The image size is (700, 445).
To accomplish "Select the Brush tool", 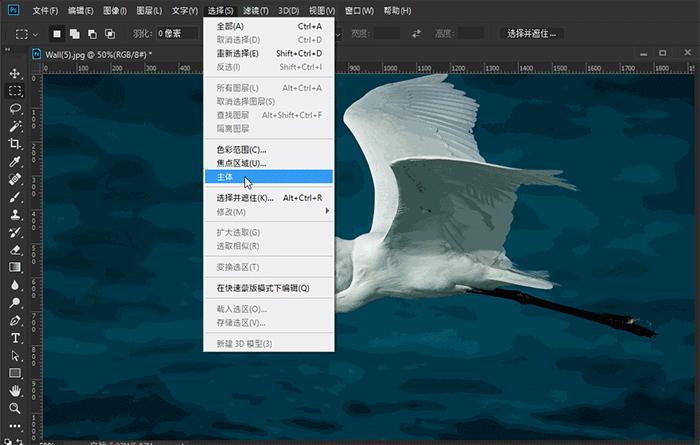I will pyautogui.click(x=15, y=197).
